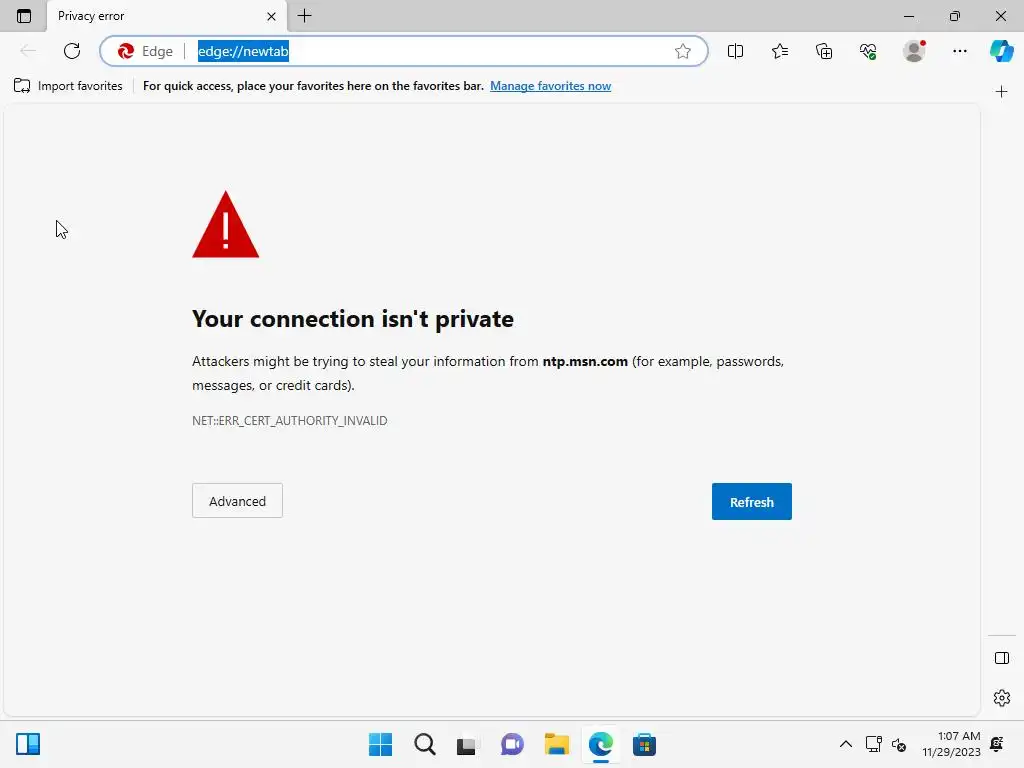Reload page using toolbar refresh icon
1024x768 pixels.
pos(72,51)
